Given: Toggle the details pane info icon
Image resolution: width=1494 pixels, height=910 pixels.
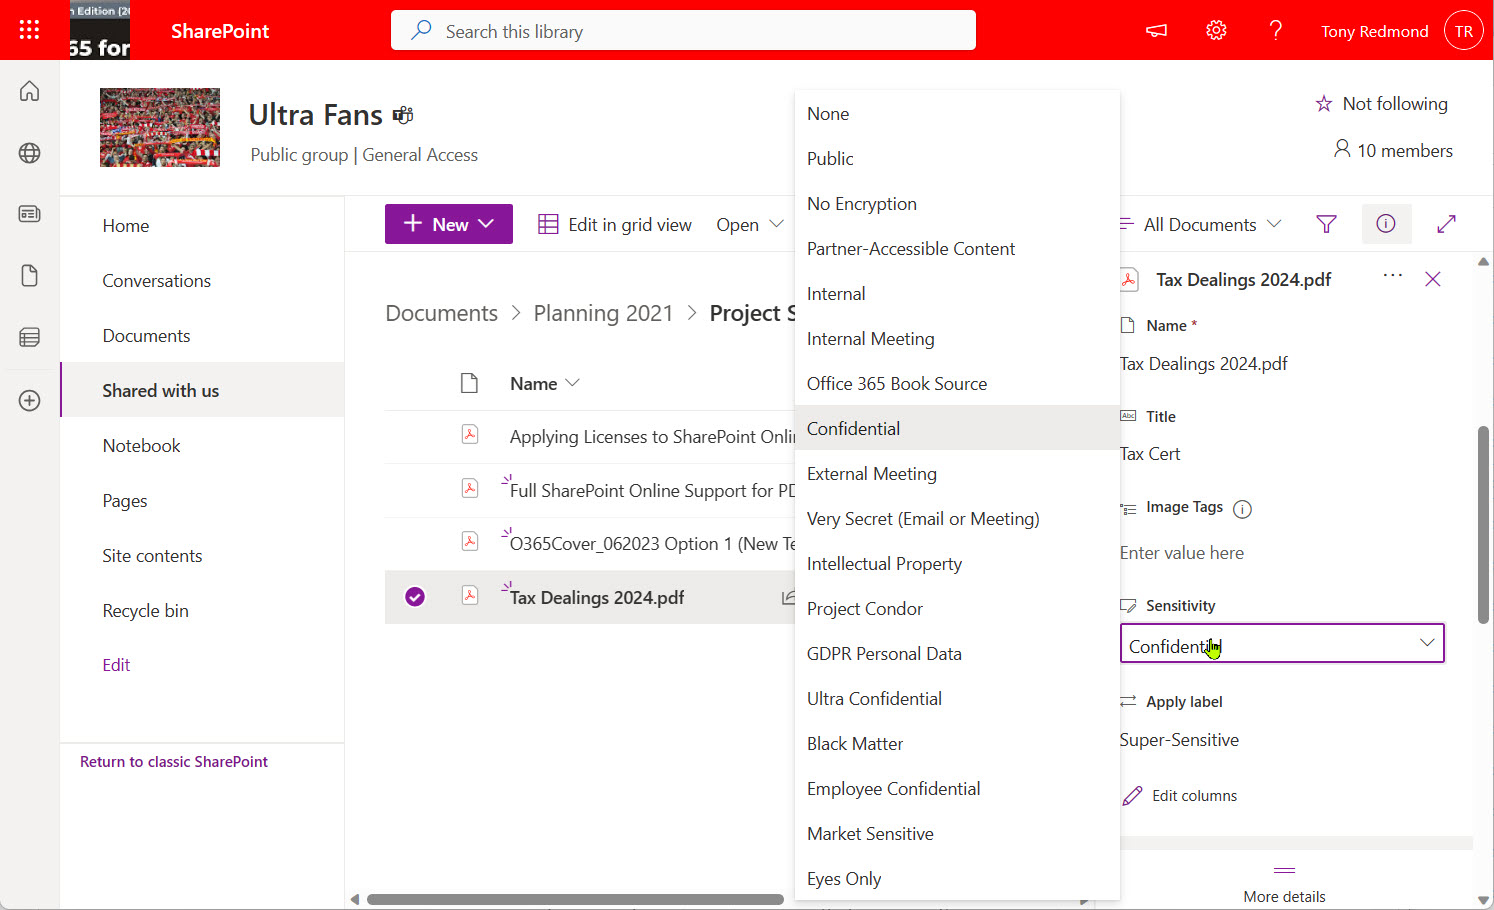Looking at the screenshot, I should 1386,224.
